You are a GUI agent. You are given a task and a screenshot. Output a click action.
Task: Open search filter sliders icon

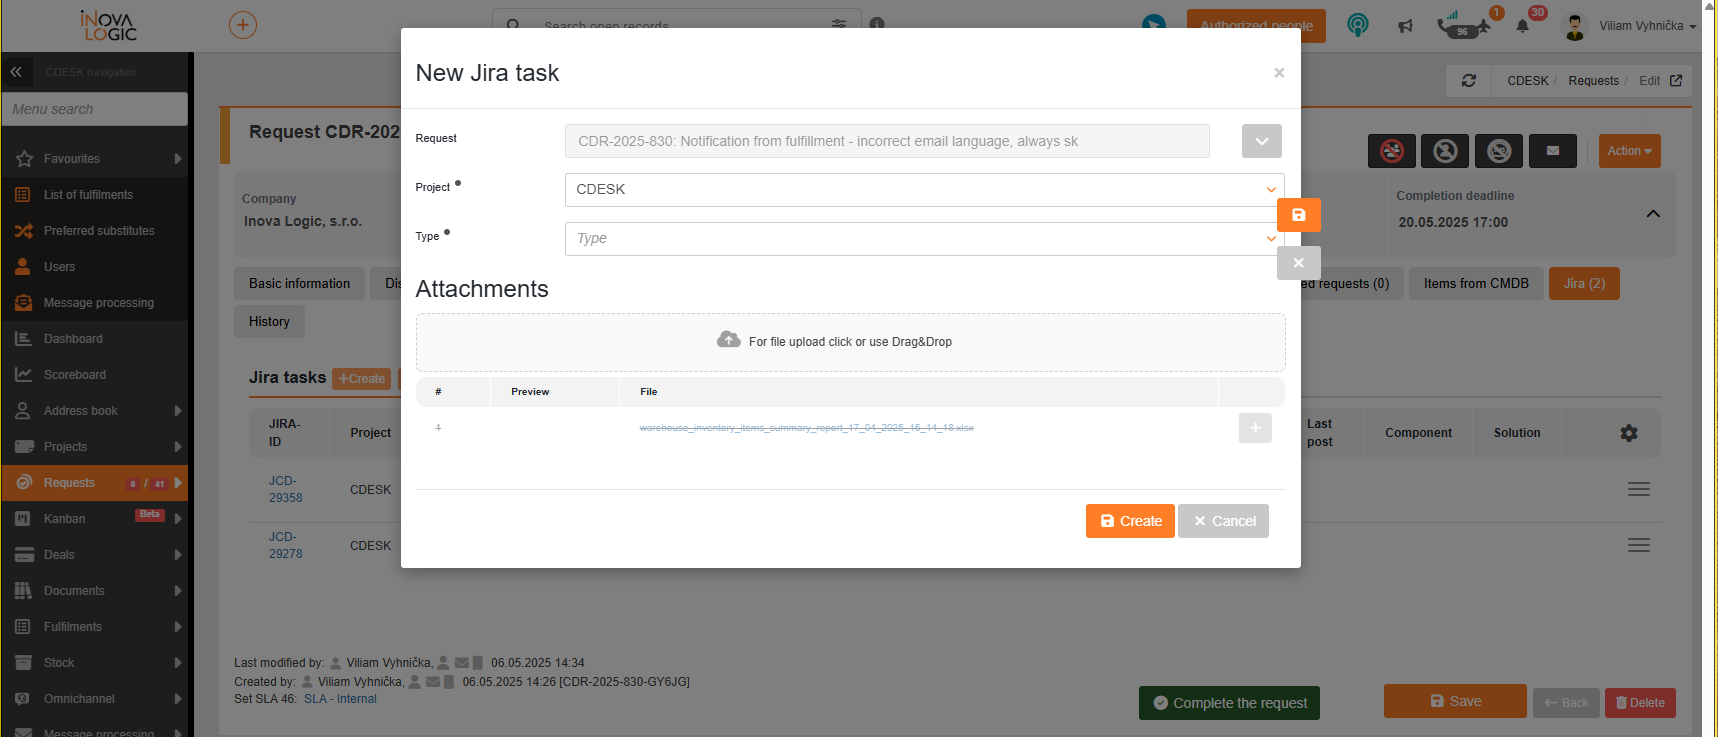click(x=839, y=23)
